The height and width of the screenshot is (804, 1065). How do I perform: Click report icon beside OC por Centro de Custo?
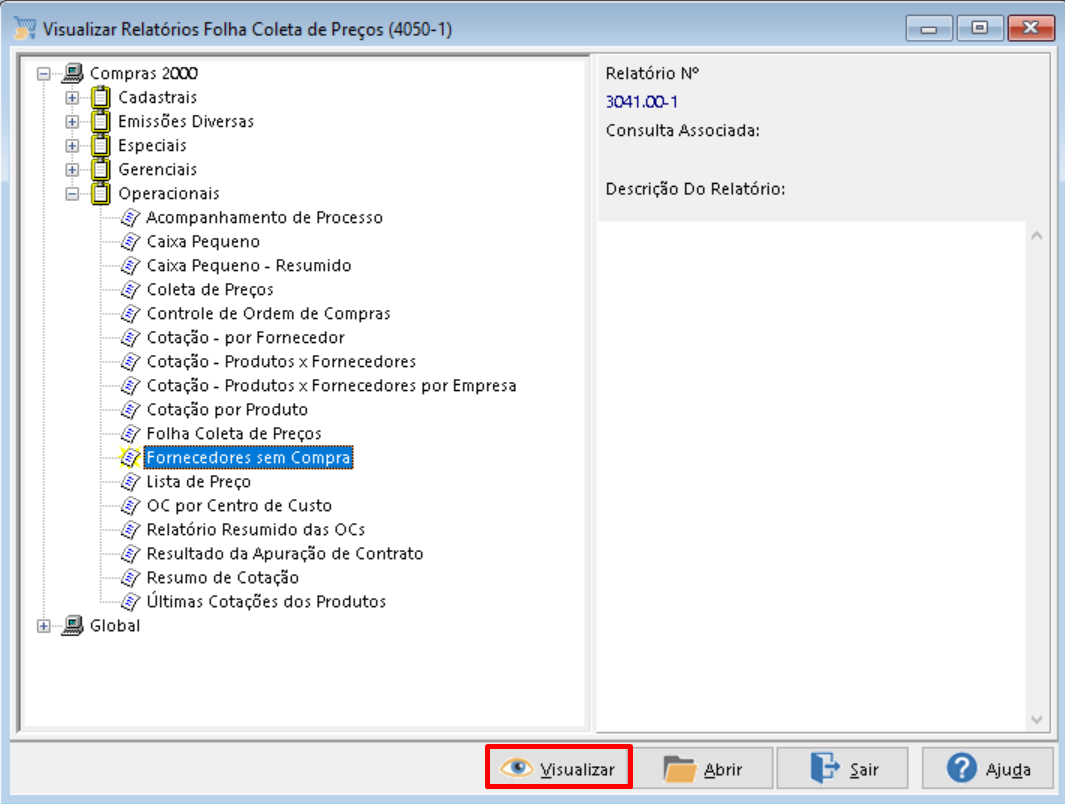coord(130,505)
